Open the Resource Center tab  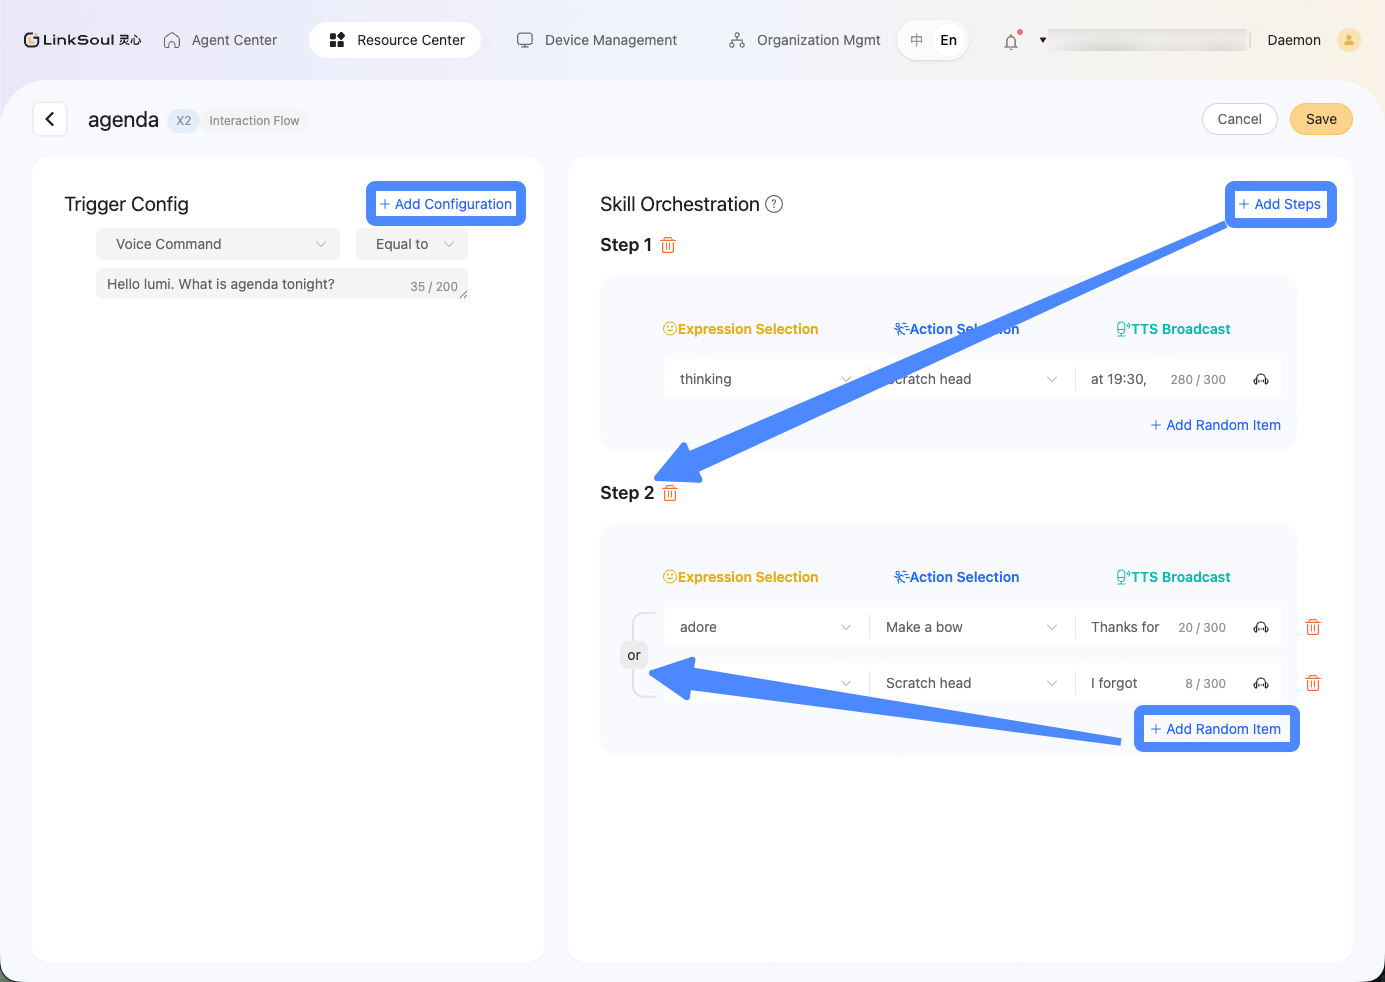[x=396, y=40]
